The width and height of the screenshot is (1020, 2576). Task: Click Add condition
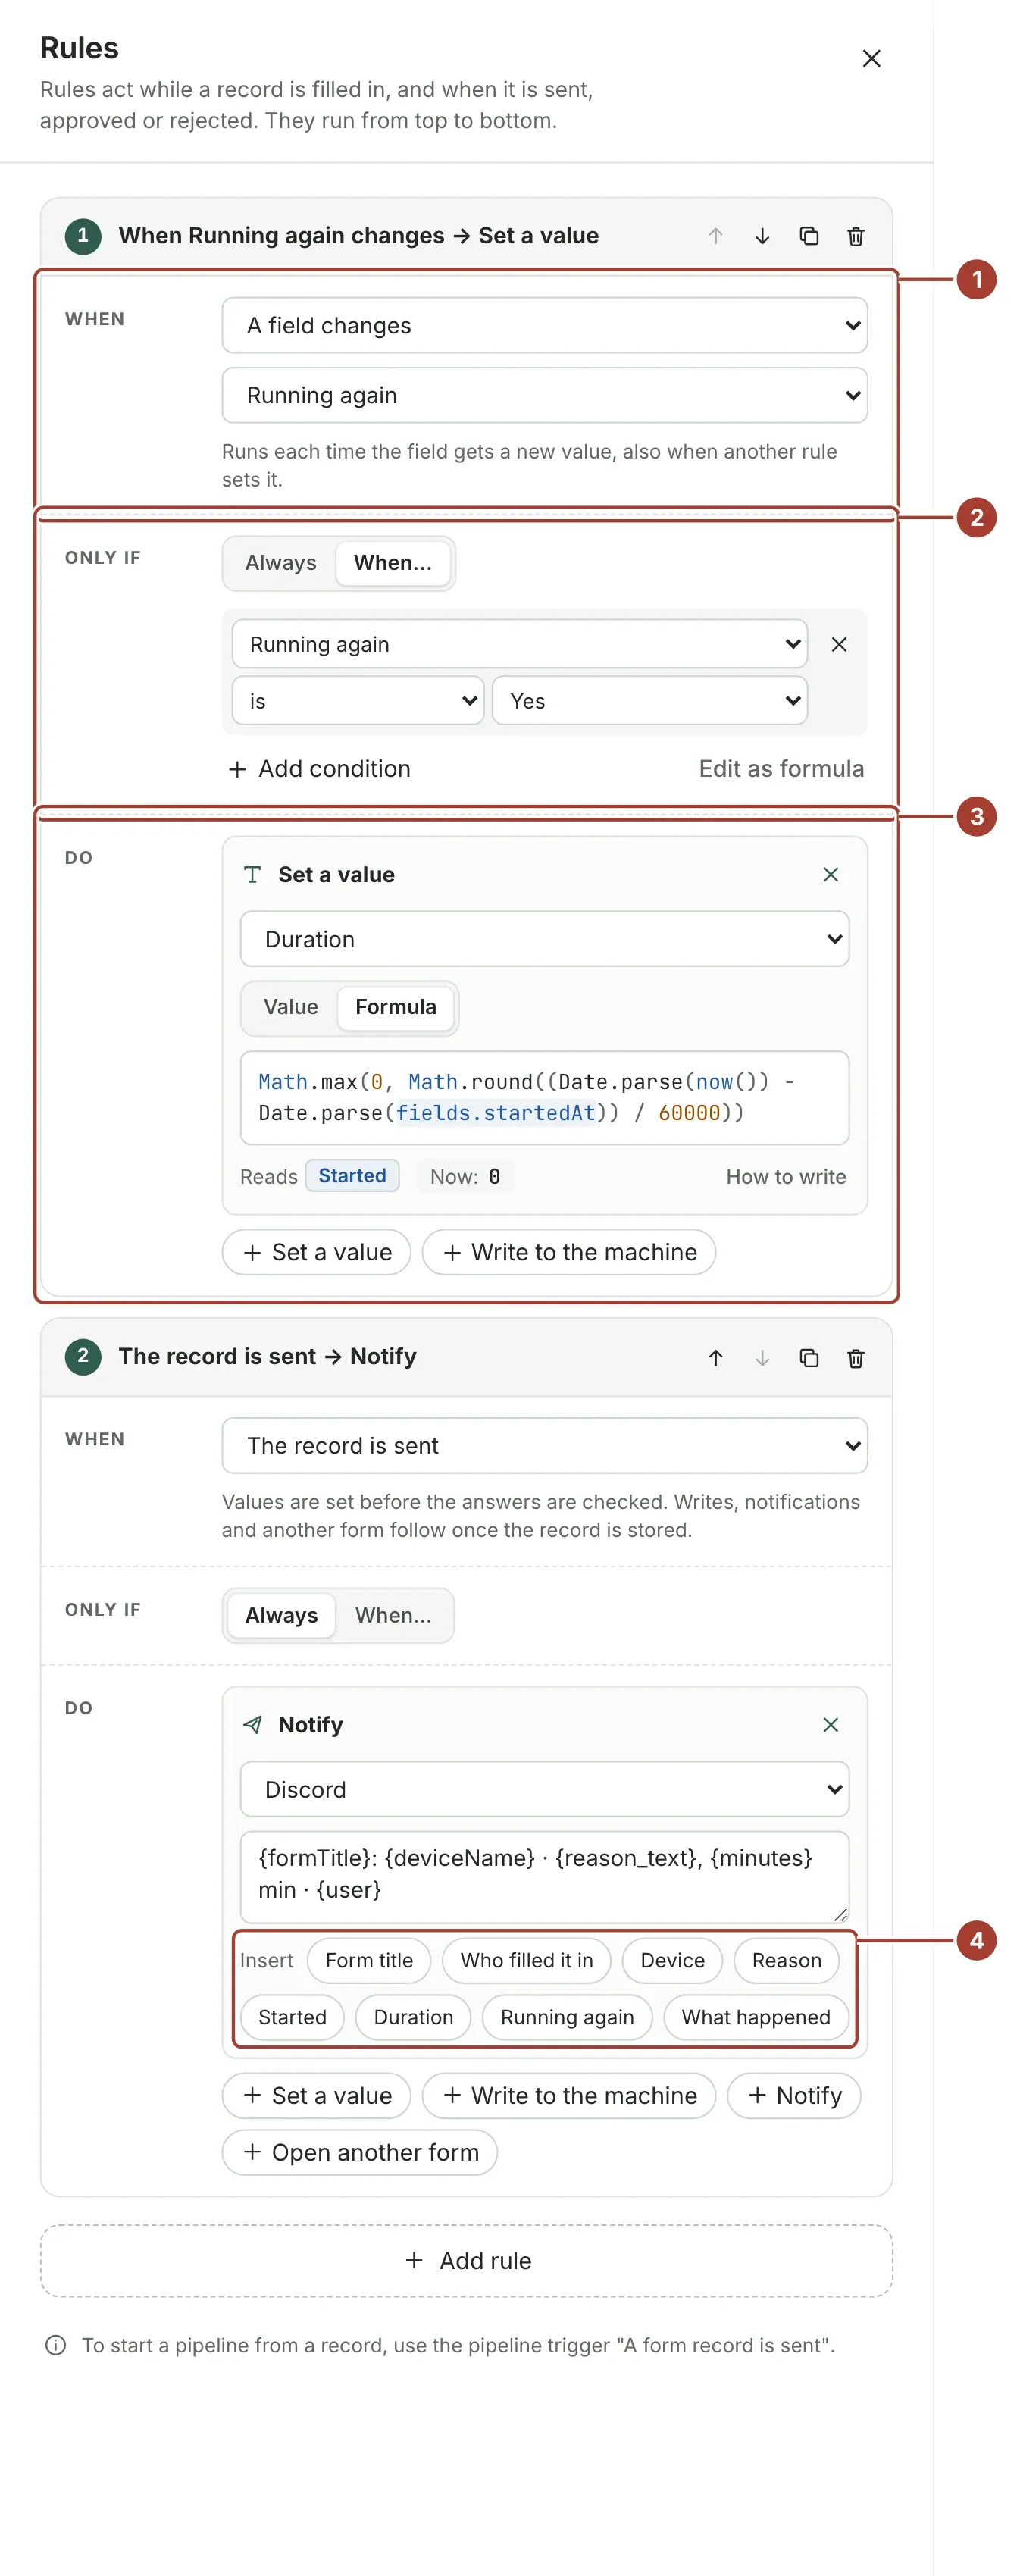click(x=319, y=768)
